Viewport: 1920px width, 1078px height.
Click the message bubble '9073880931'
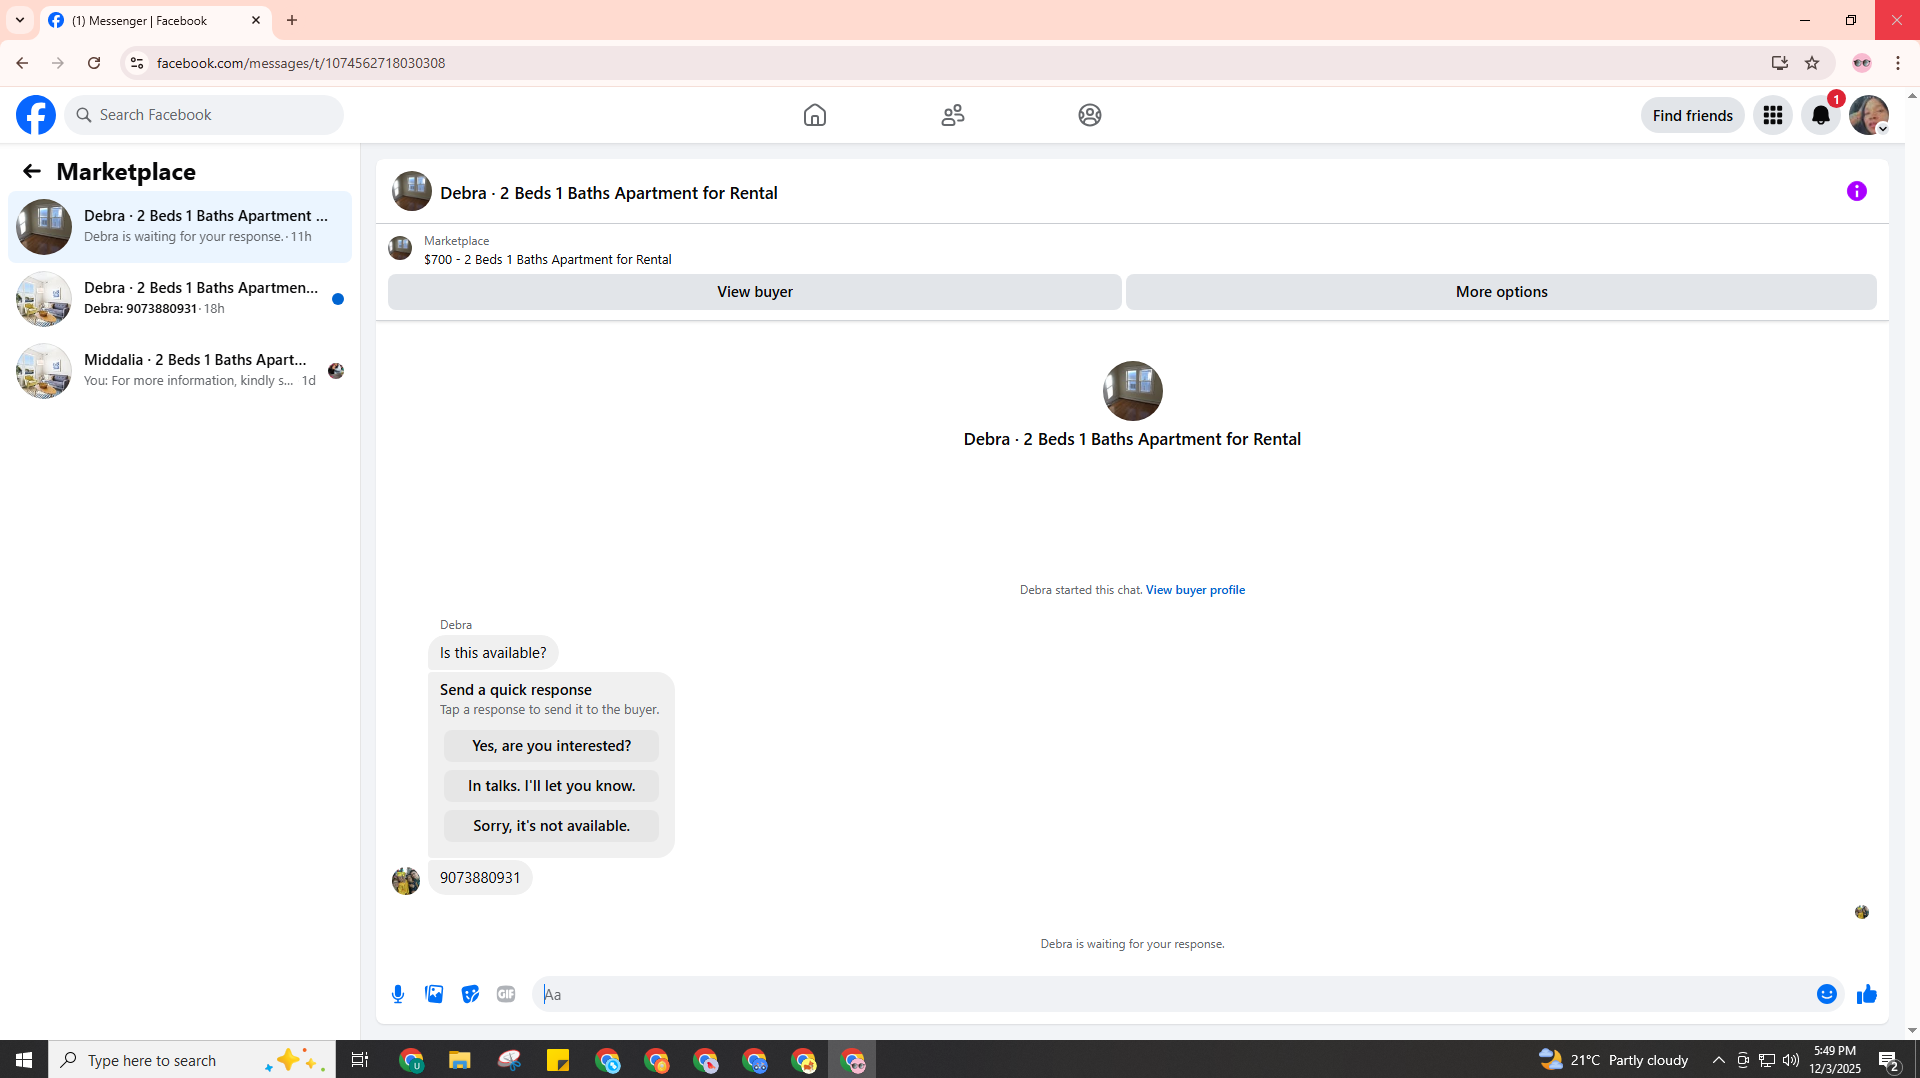click(x=480, y=878)
